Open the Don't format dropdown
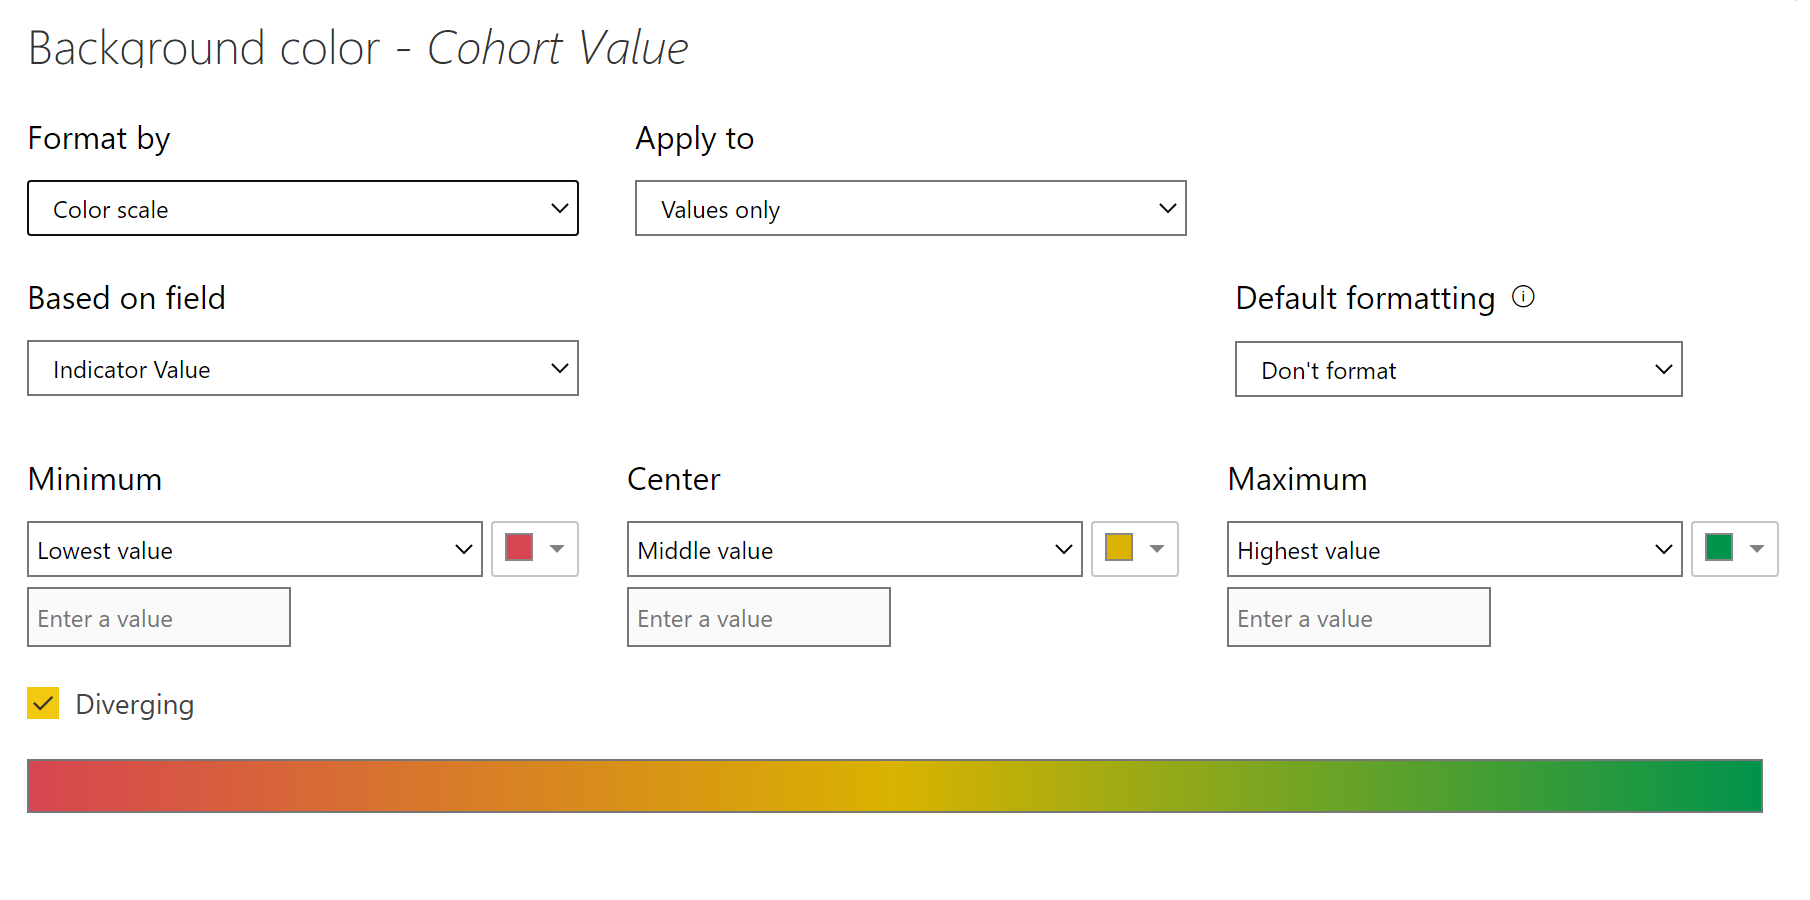 1458,369
